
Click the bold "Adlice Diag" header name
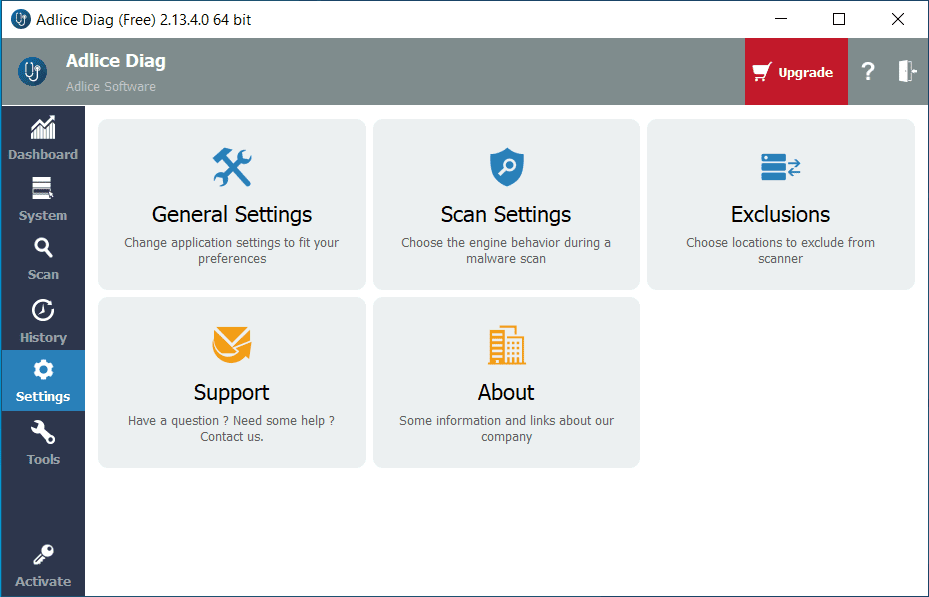116,61
